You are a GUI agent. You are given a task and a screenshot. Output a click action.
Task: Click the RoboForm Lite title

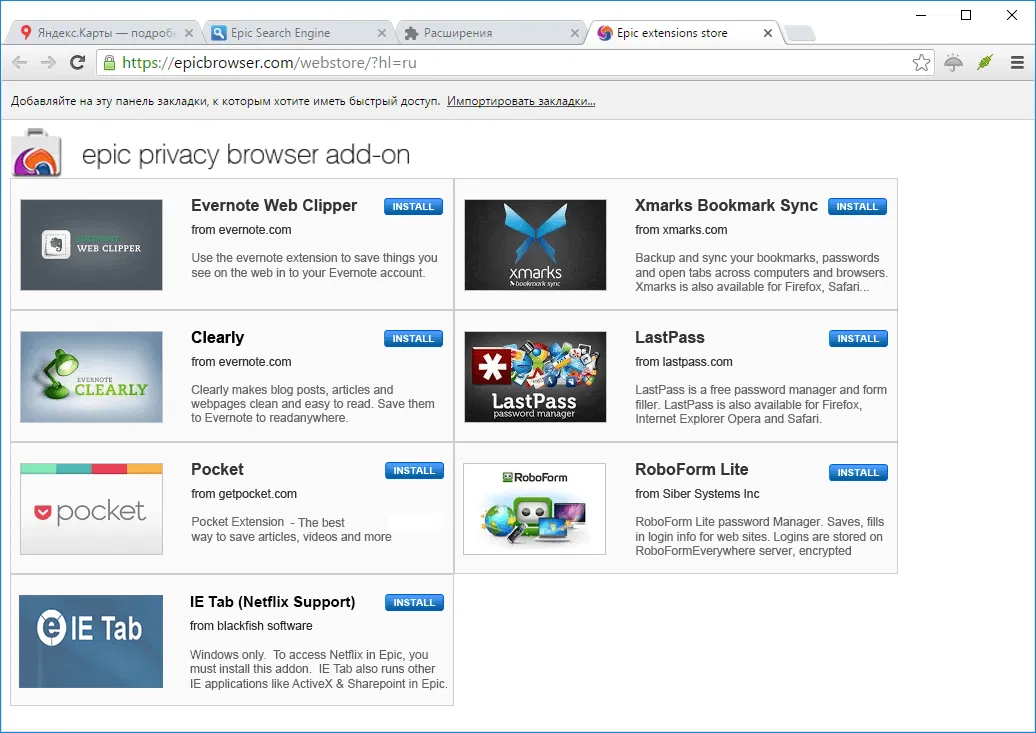point(692,469)
